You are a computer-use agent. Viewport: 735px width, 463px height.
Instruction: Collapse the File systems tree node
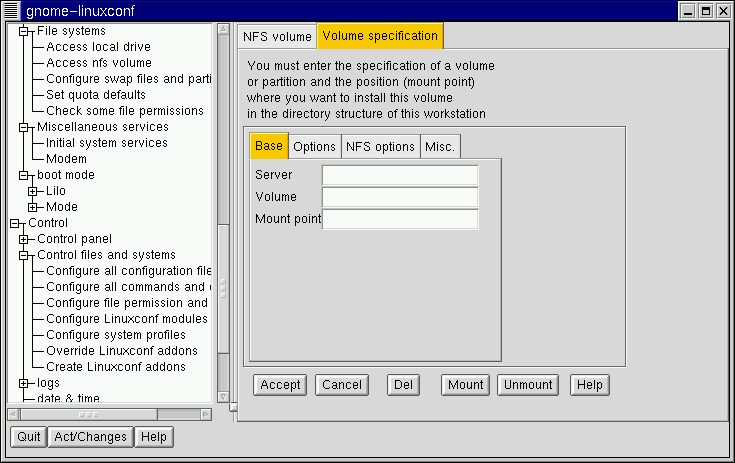(25, 31)
